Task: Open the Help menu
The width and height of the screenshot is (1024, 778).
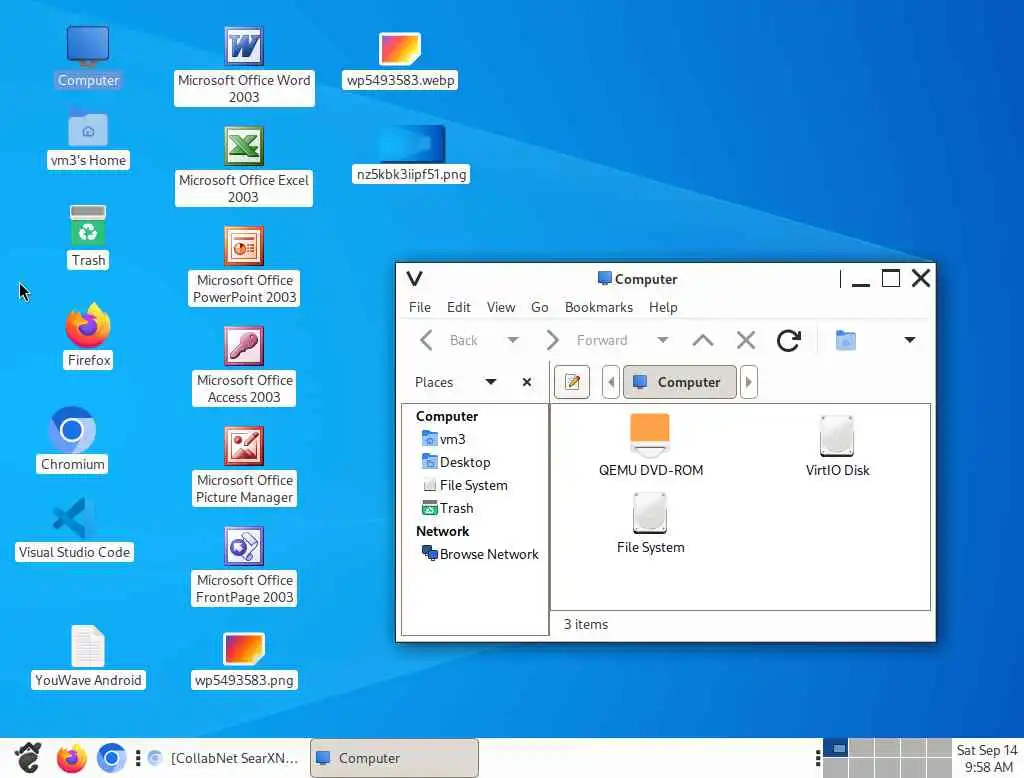Action: pyautogui.click(x=663, y=307)
